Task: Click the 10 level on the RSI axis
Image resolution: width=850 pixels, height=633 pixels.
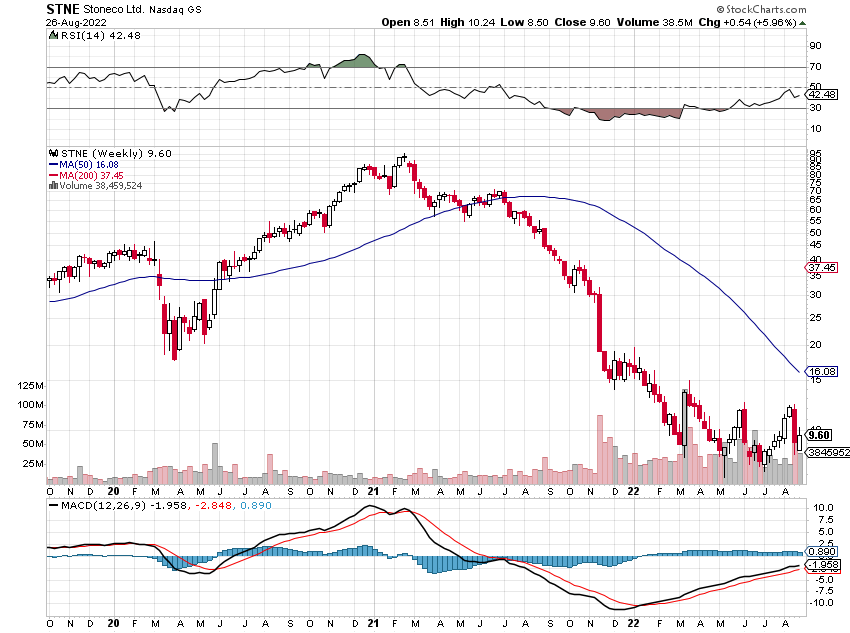Action: [815, 129]
